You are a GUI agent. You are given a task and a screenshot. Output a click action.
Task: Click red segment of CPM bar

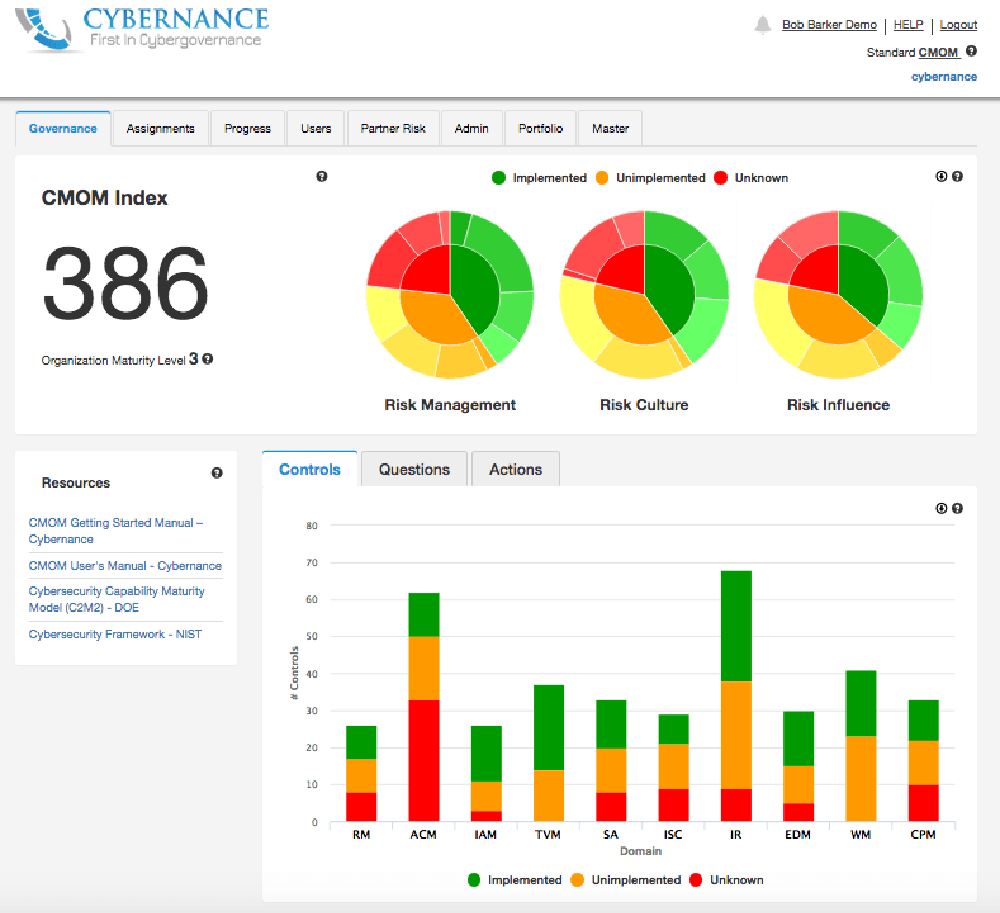coord(923,803)
